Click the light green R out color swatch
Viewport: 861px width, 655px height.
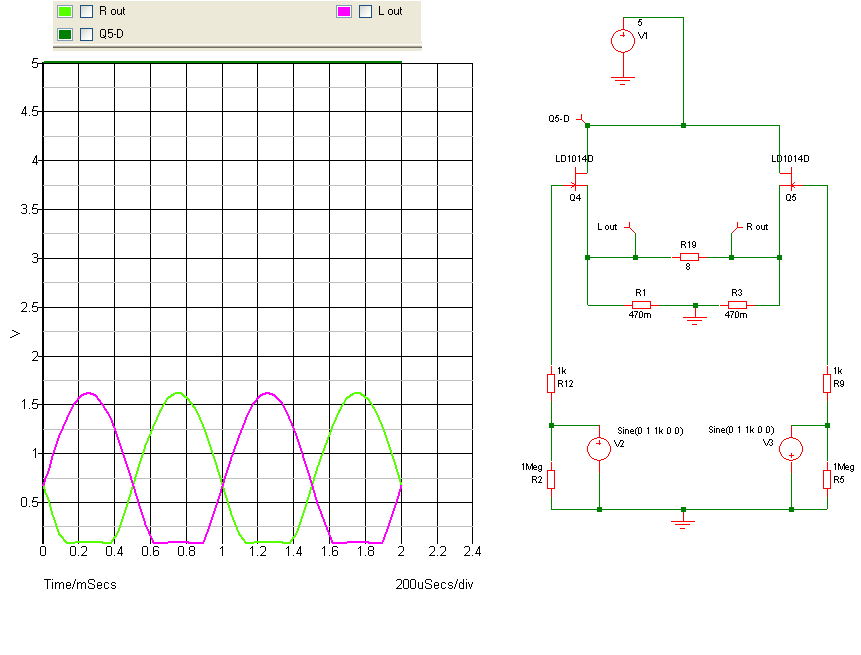point(65,11)
